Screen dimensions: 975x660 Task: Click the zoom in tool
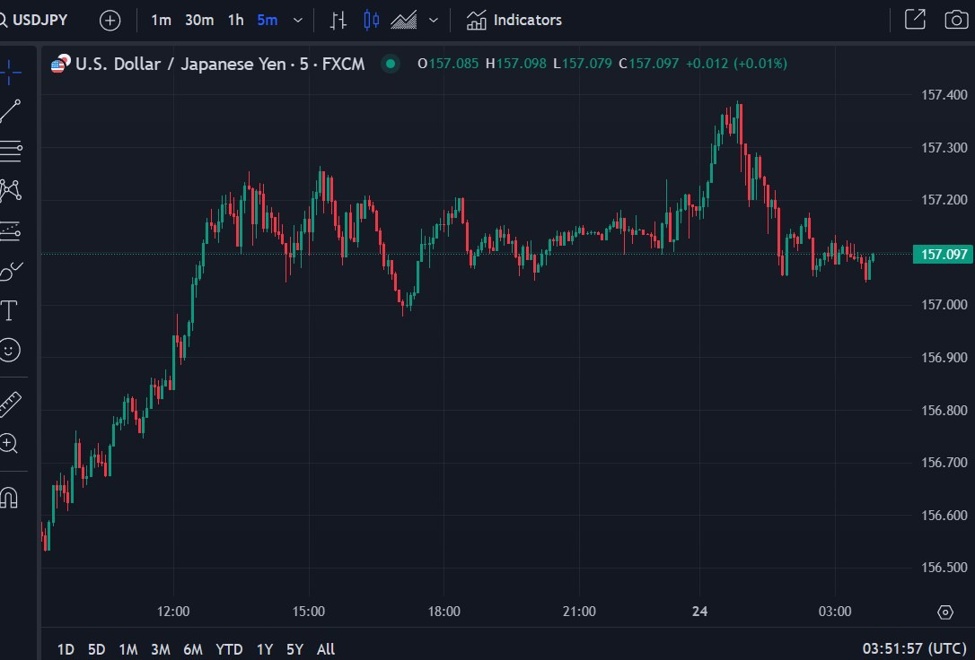click(x=10, y=444)
